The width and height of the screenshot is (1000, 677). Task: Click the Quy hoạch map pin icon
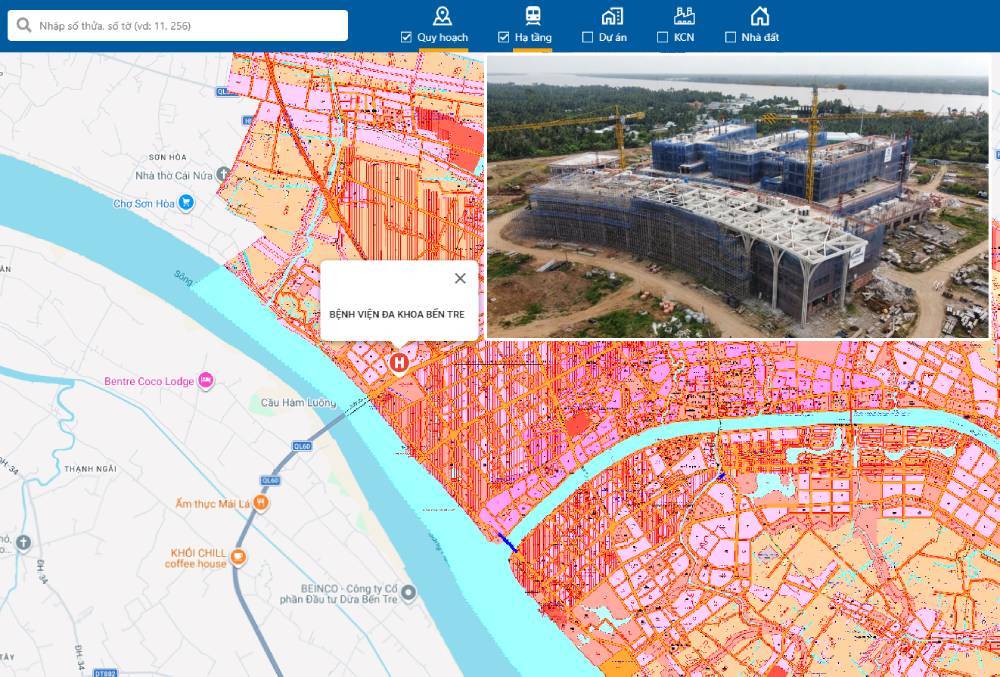(x=442, y=15)
